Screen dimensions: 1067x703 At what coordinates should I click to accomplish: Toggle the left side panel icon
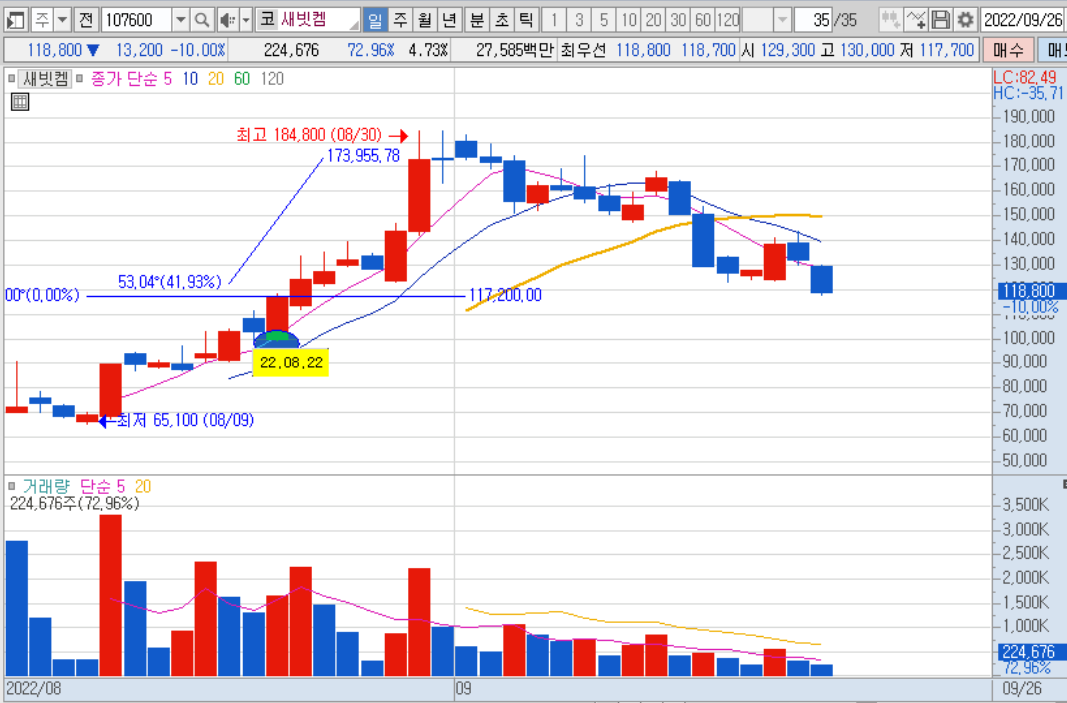coord(16,20)
